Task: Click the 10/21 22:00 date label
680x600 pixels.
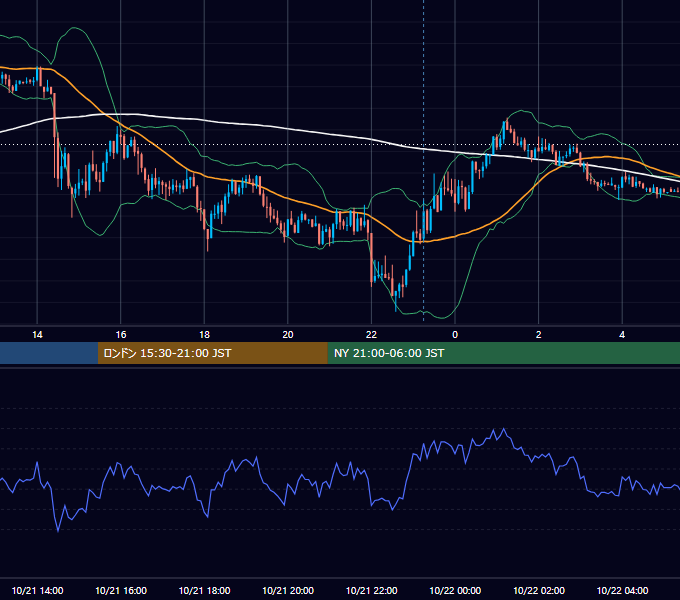Action: click(371, 590)
